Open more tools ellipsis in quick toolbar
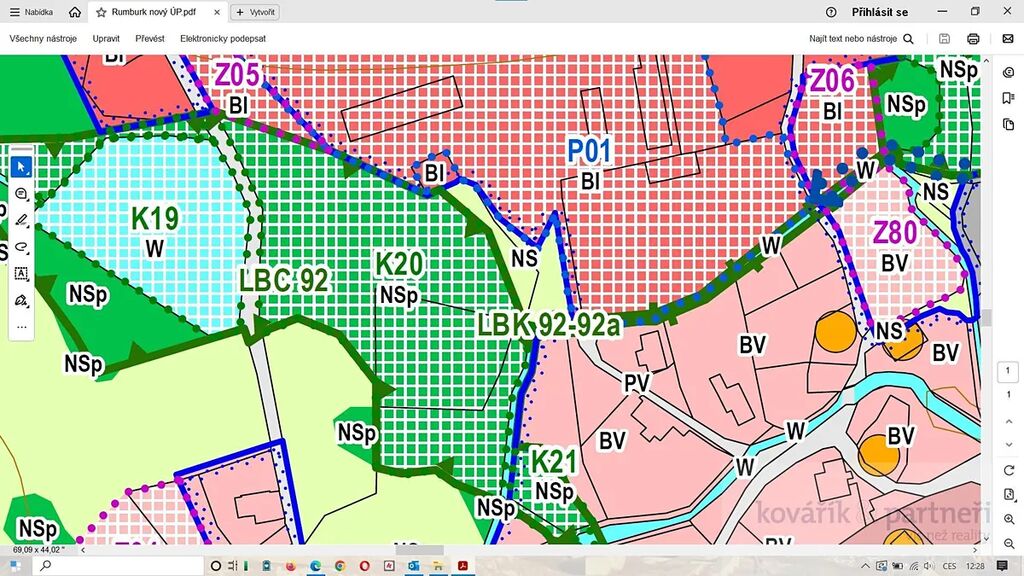 [x=21, y=327]
